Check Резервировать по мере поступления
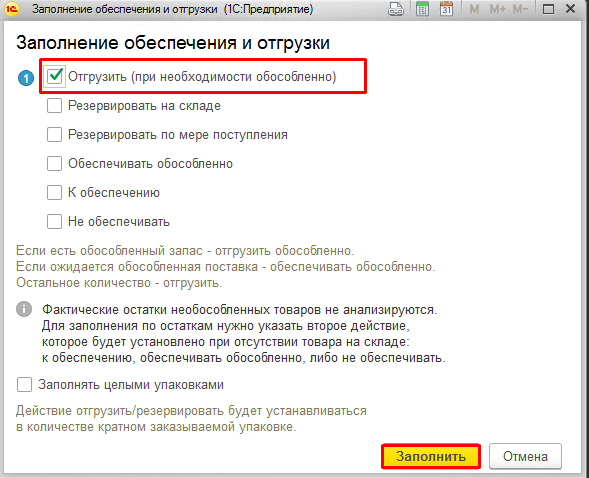This screenshot has height=478, width=589. coord(54,134)
